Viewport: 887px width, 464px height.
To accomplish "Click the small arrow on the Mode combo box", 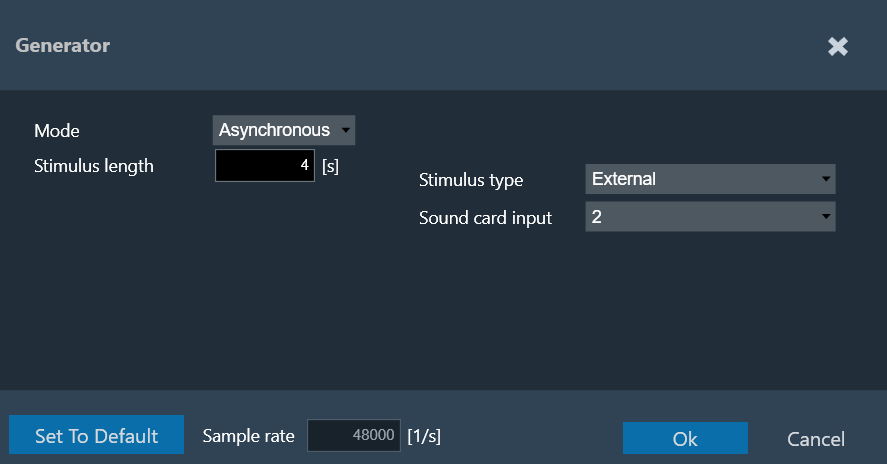I will point(346,130).
